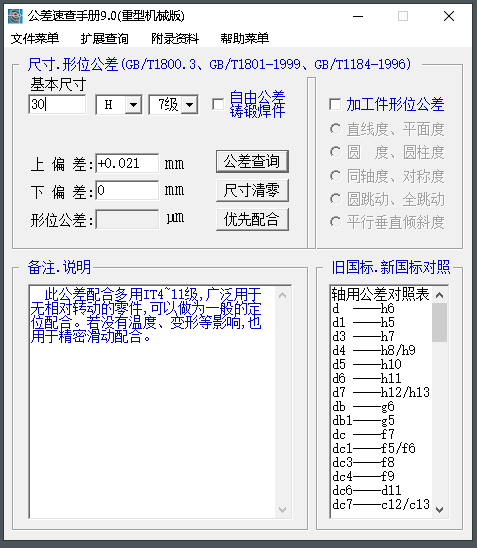Select the row d6 ——h11
Image resolution: width=477 pixels, height=548 pixels.
pyautogui.click(x=381, y=378)
